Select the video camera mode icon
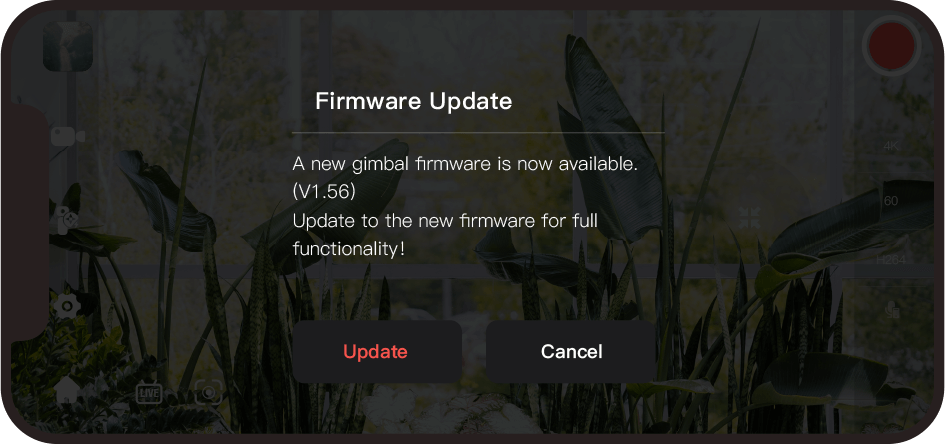 pos(68,136)
